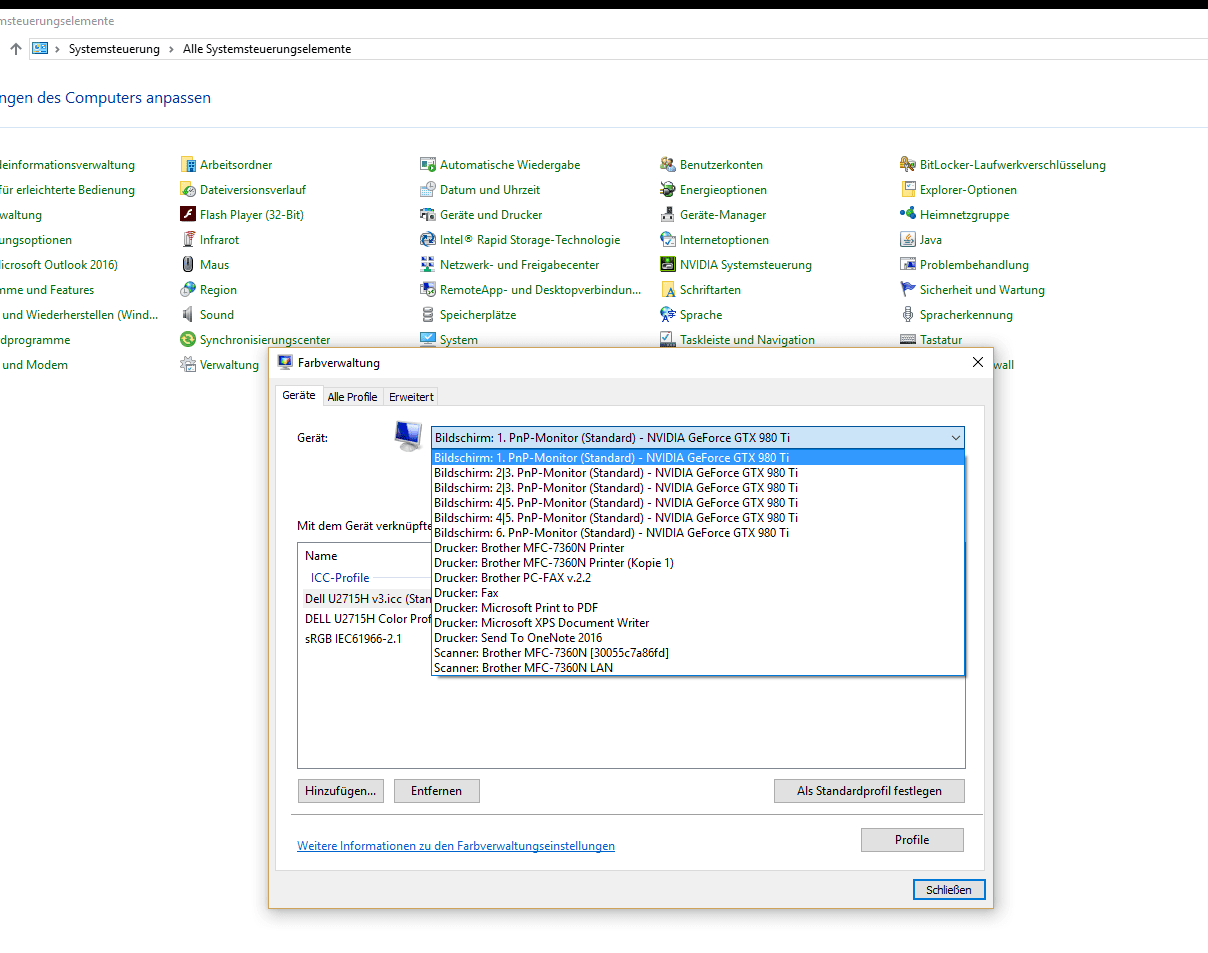Switch to the Alle Profile tab
Viewport: 1208px width, 953px height.
pyautogui.click(x=352, y=397)
